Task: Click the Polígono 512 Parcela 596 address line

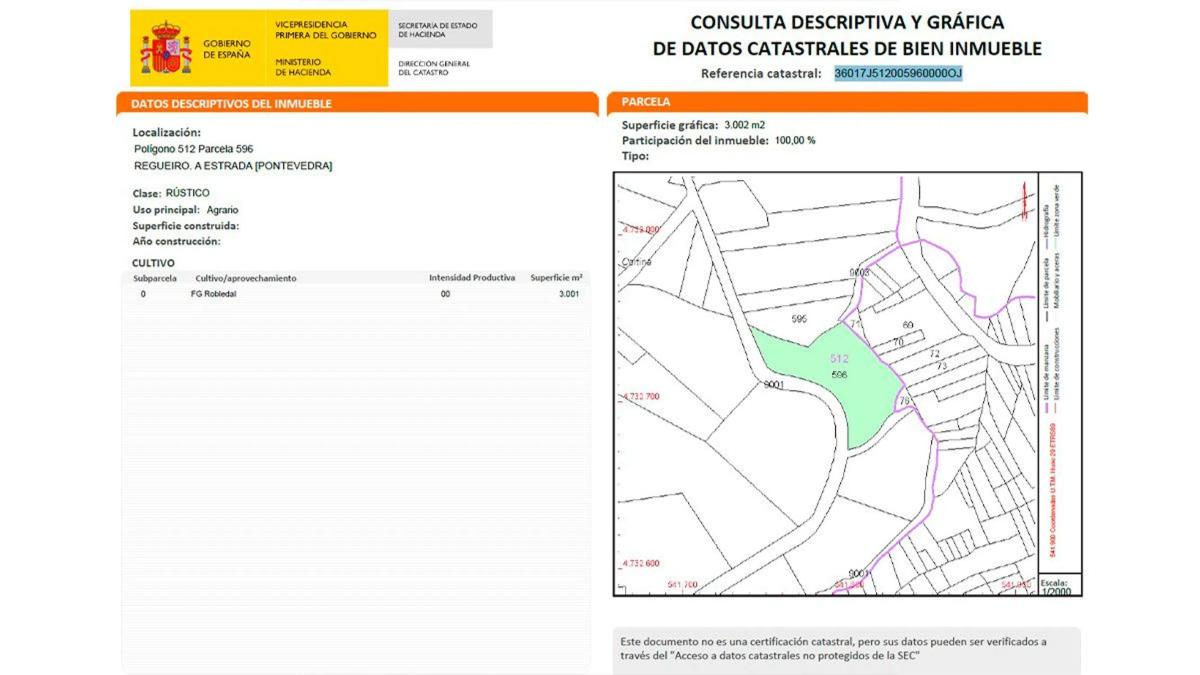Action: pyautogui.click(x=193, y=149)
